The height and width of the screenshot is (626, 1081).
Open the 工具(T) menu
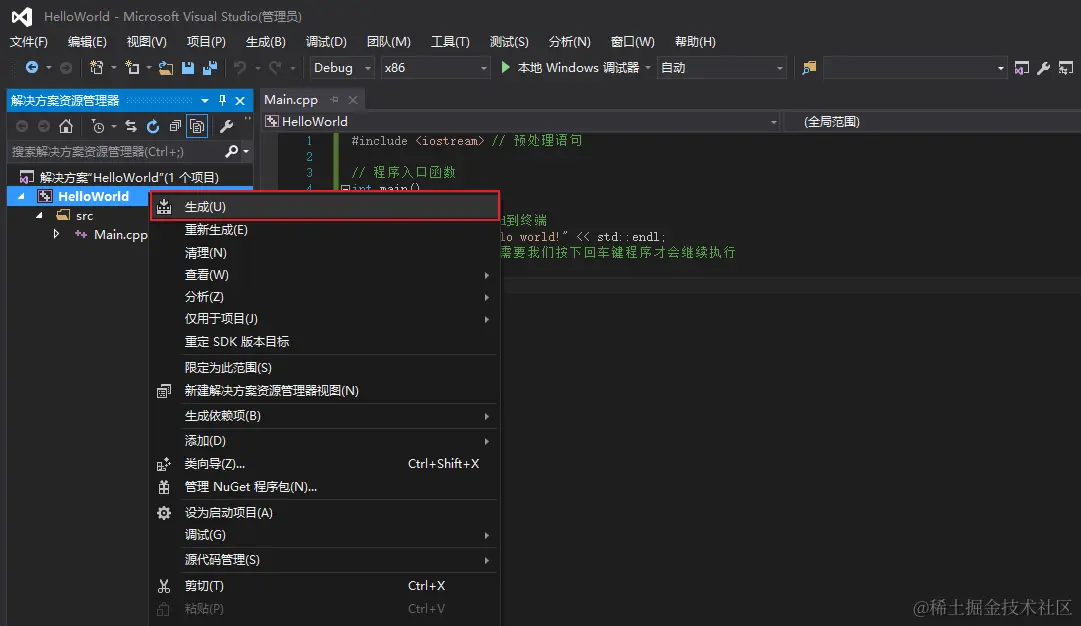[x=450, y=42]
